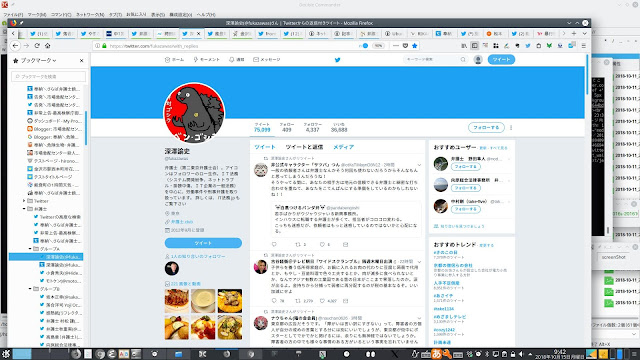Screen dimensions: 640x360
Task: Click the envelope icon under the first tweet
Action: tap(345, 244)
